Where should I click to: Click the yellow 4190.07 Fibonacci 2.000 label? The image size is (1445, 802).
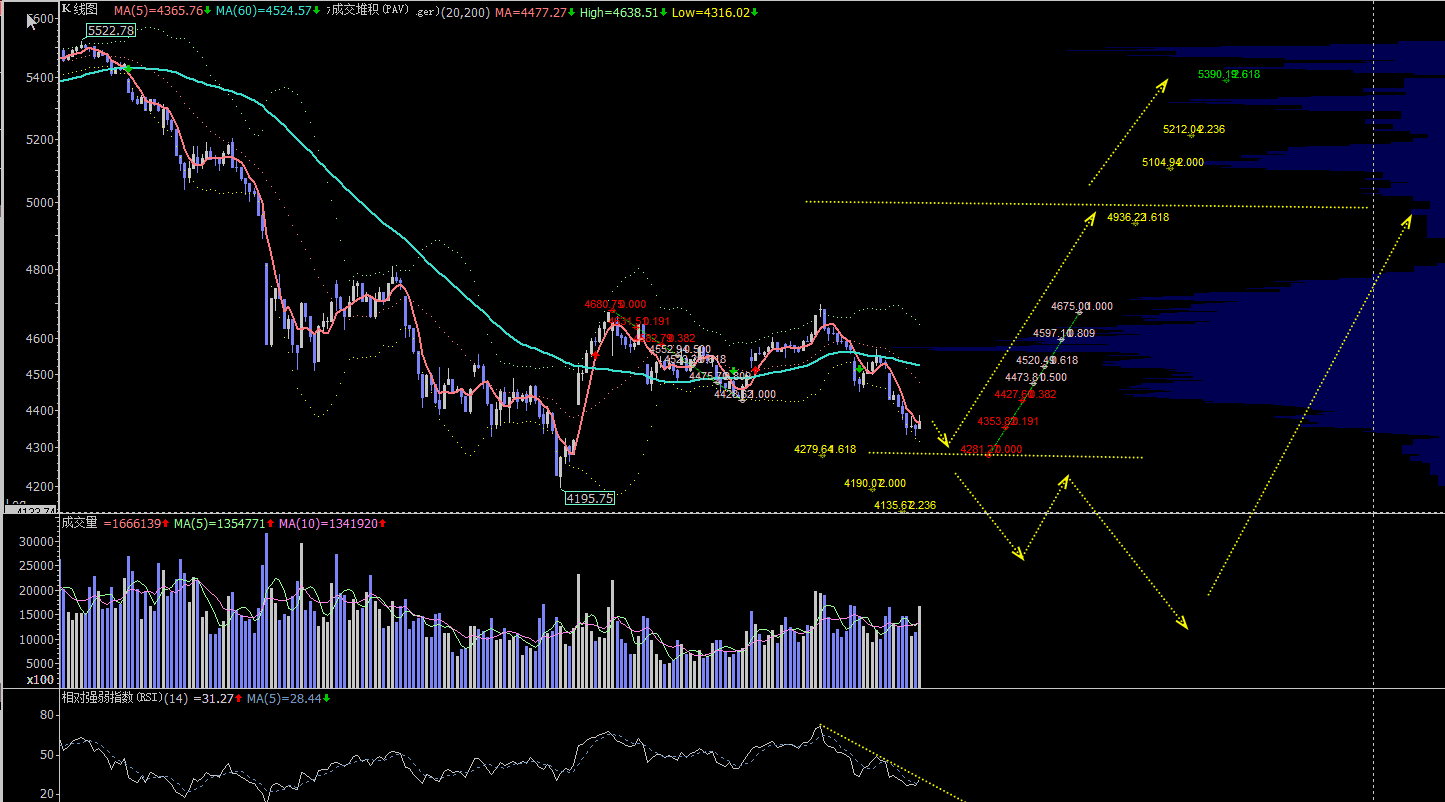point(875,484)
